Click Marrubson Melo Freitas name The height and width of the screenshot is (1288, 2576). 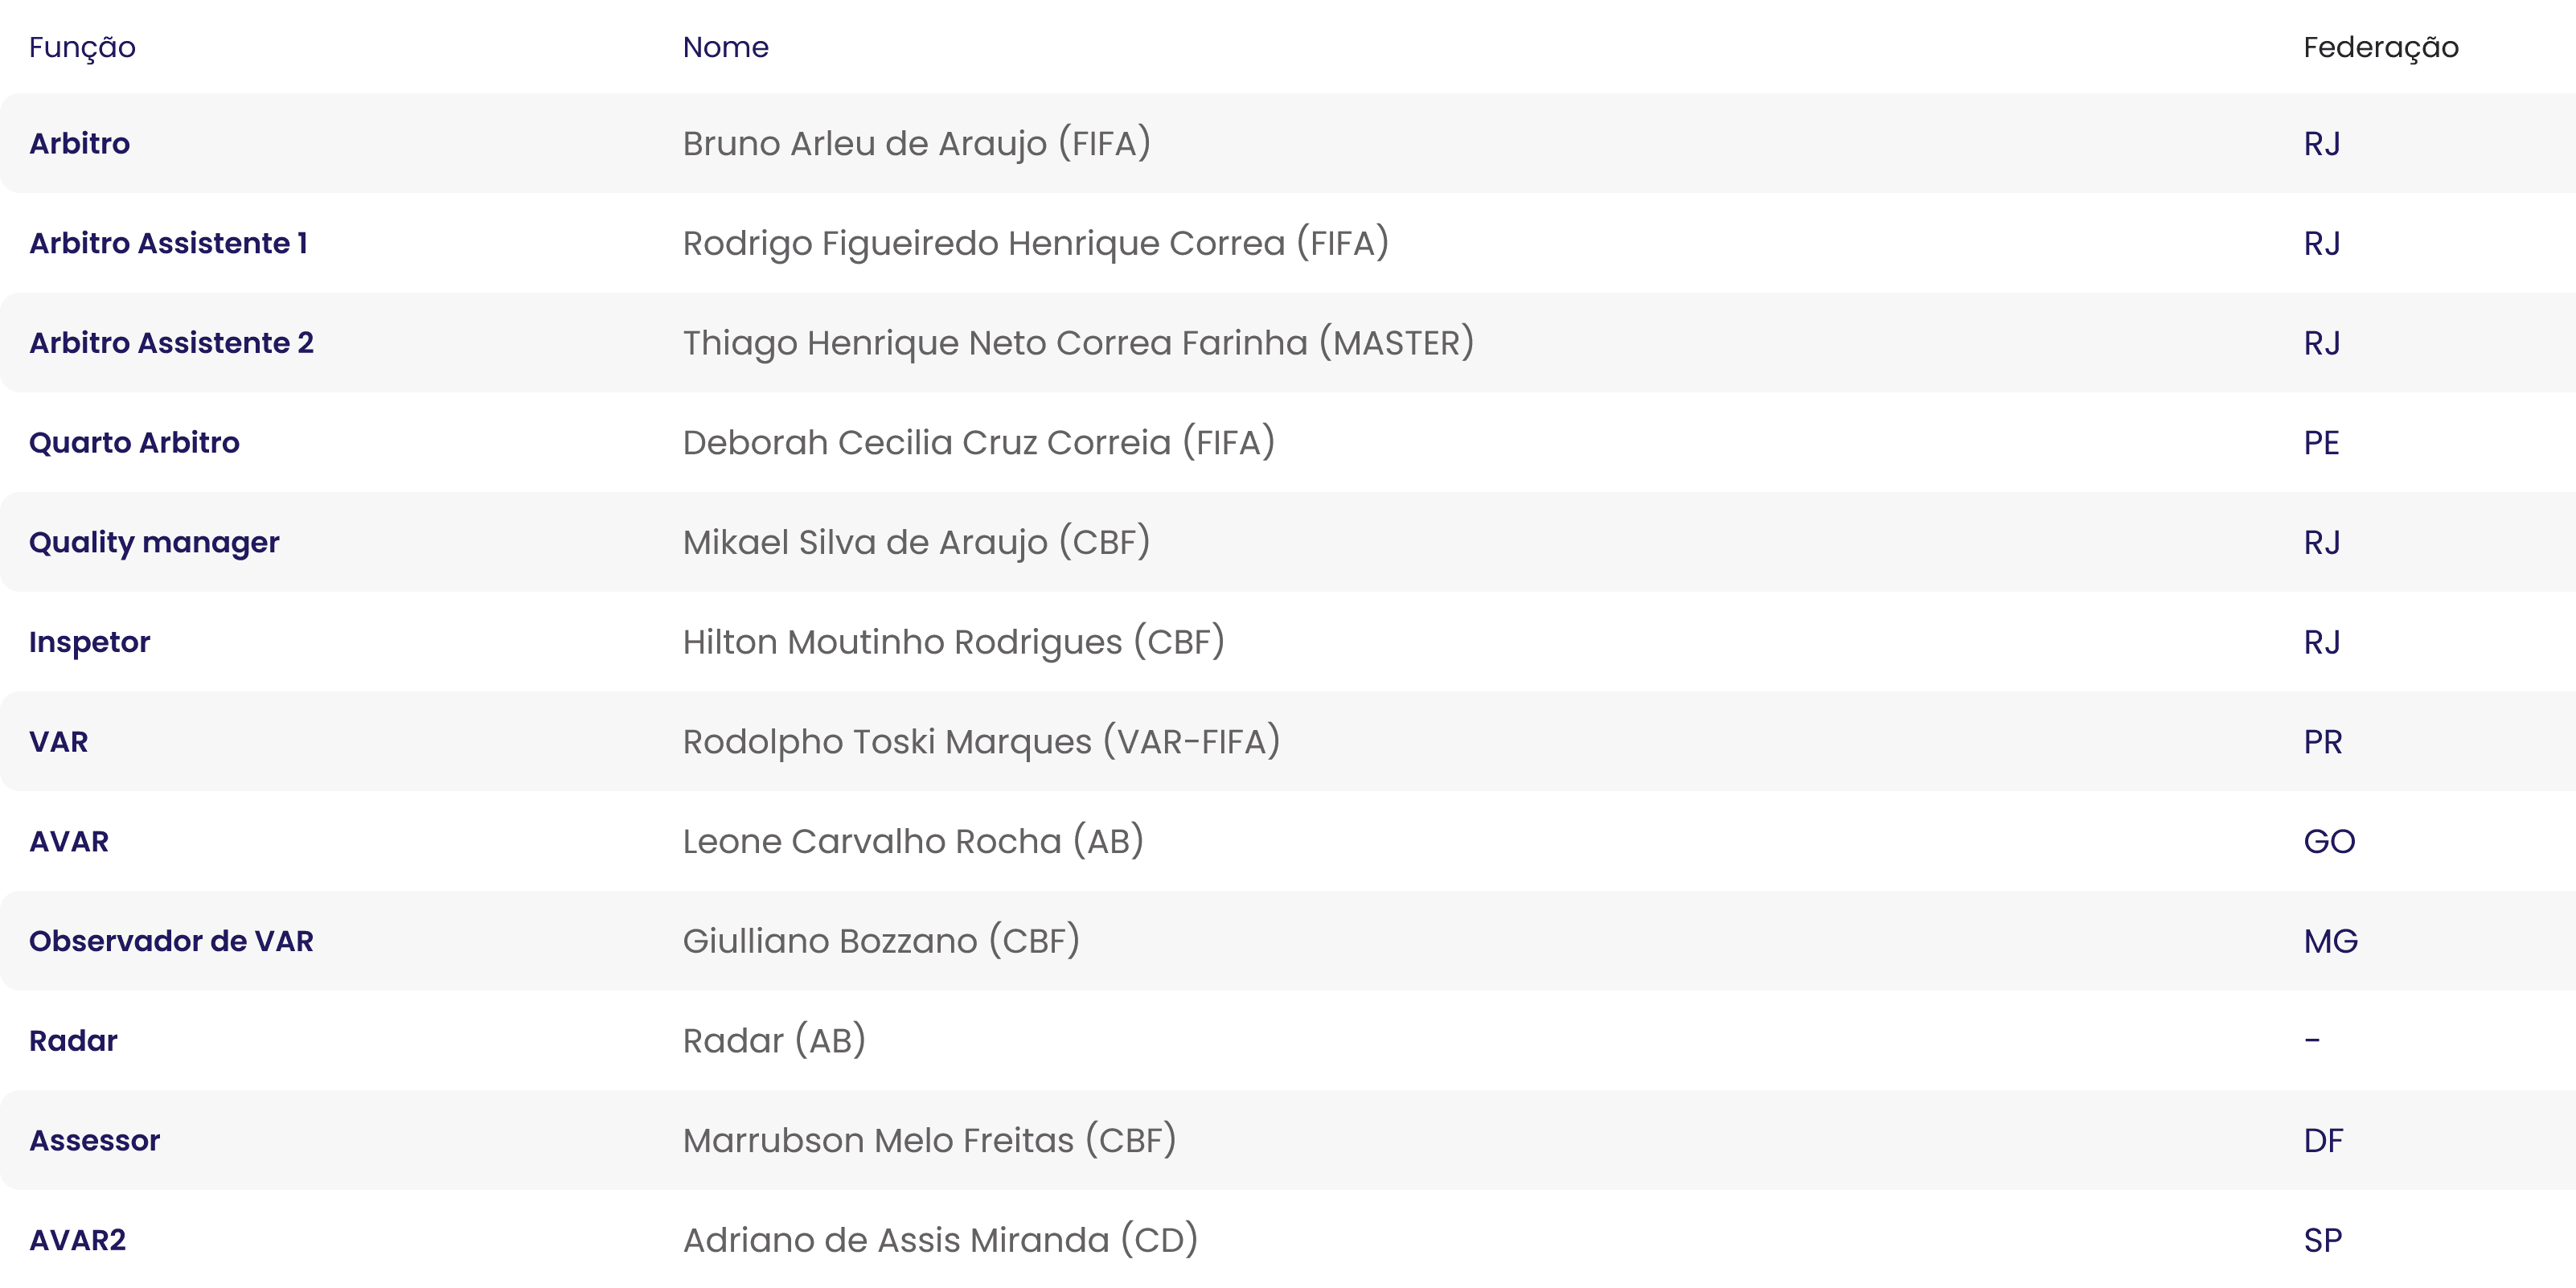click(x=929, y=1140)
